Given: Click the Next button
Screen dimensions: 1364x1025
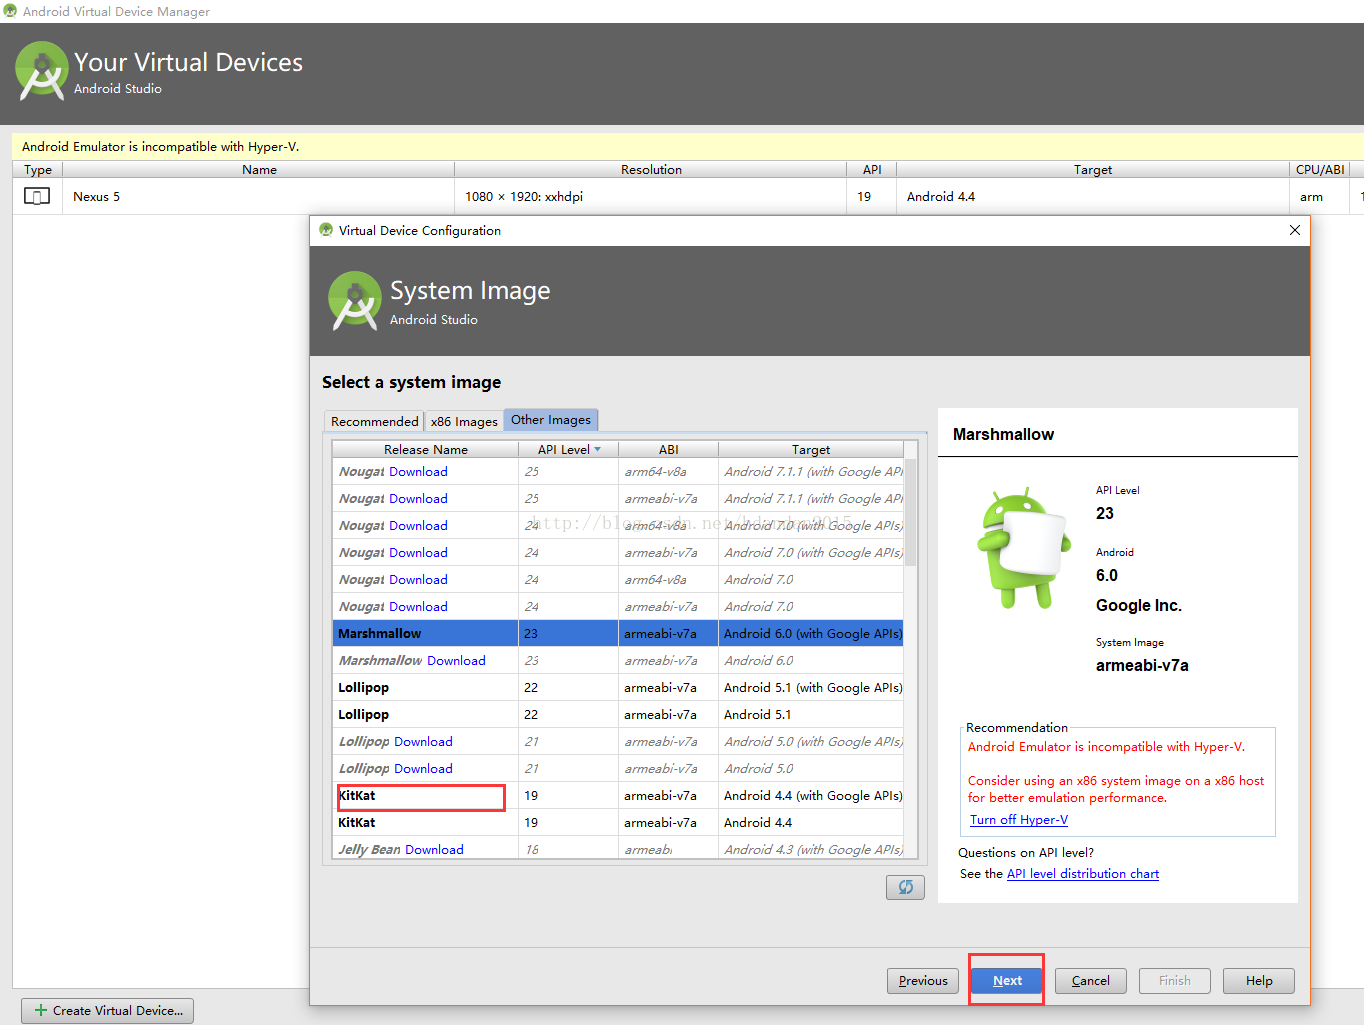Looking at the screenshot, I should point(1007,980).
